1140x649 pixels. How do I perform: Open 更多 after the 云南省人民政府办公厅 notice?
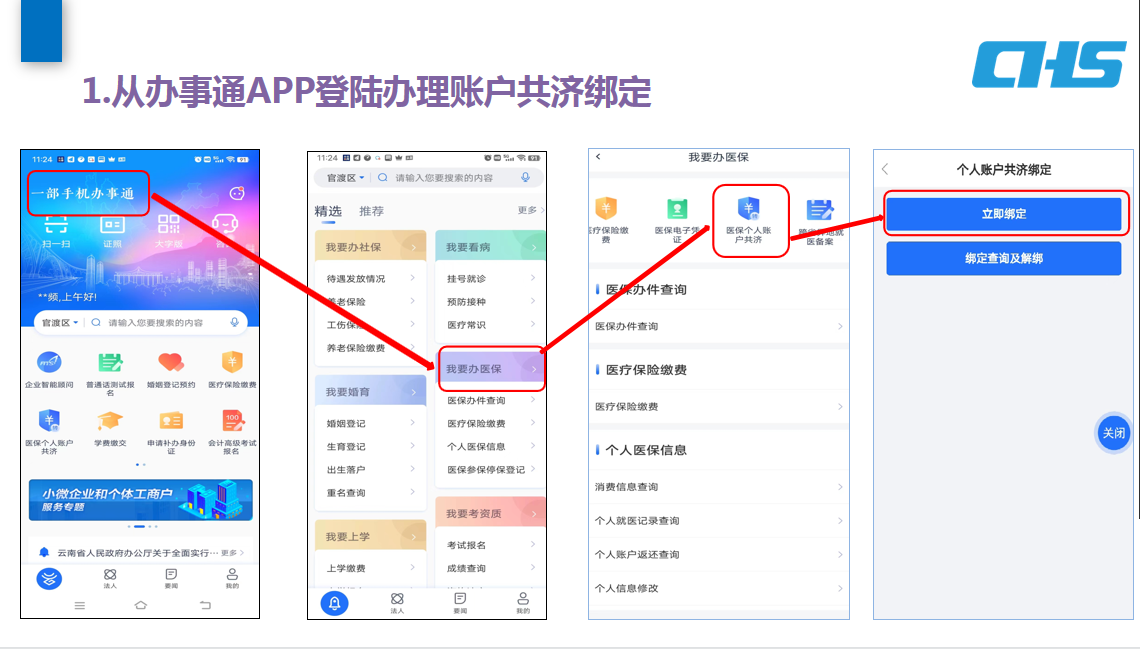click(232, 553)
